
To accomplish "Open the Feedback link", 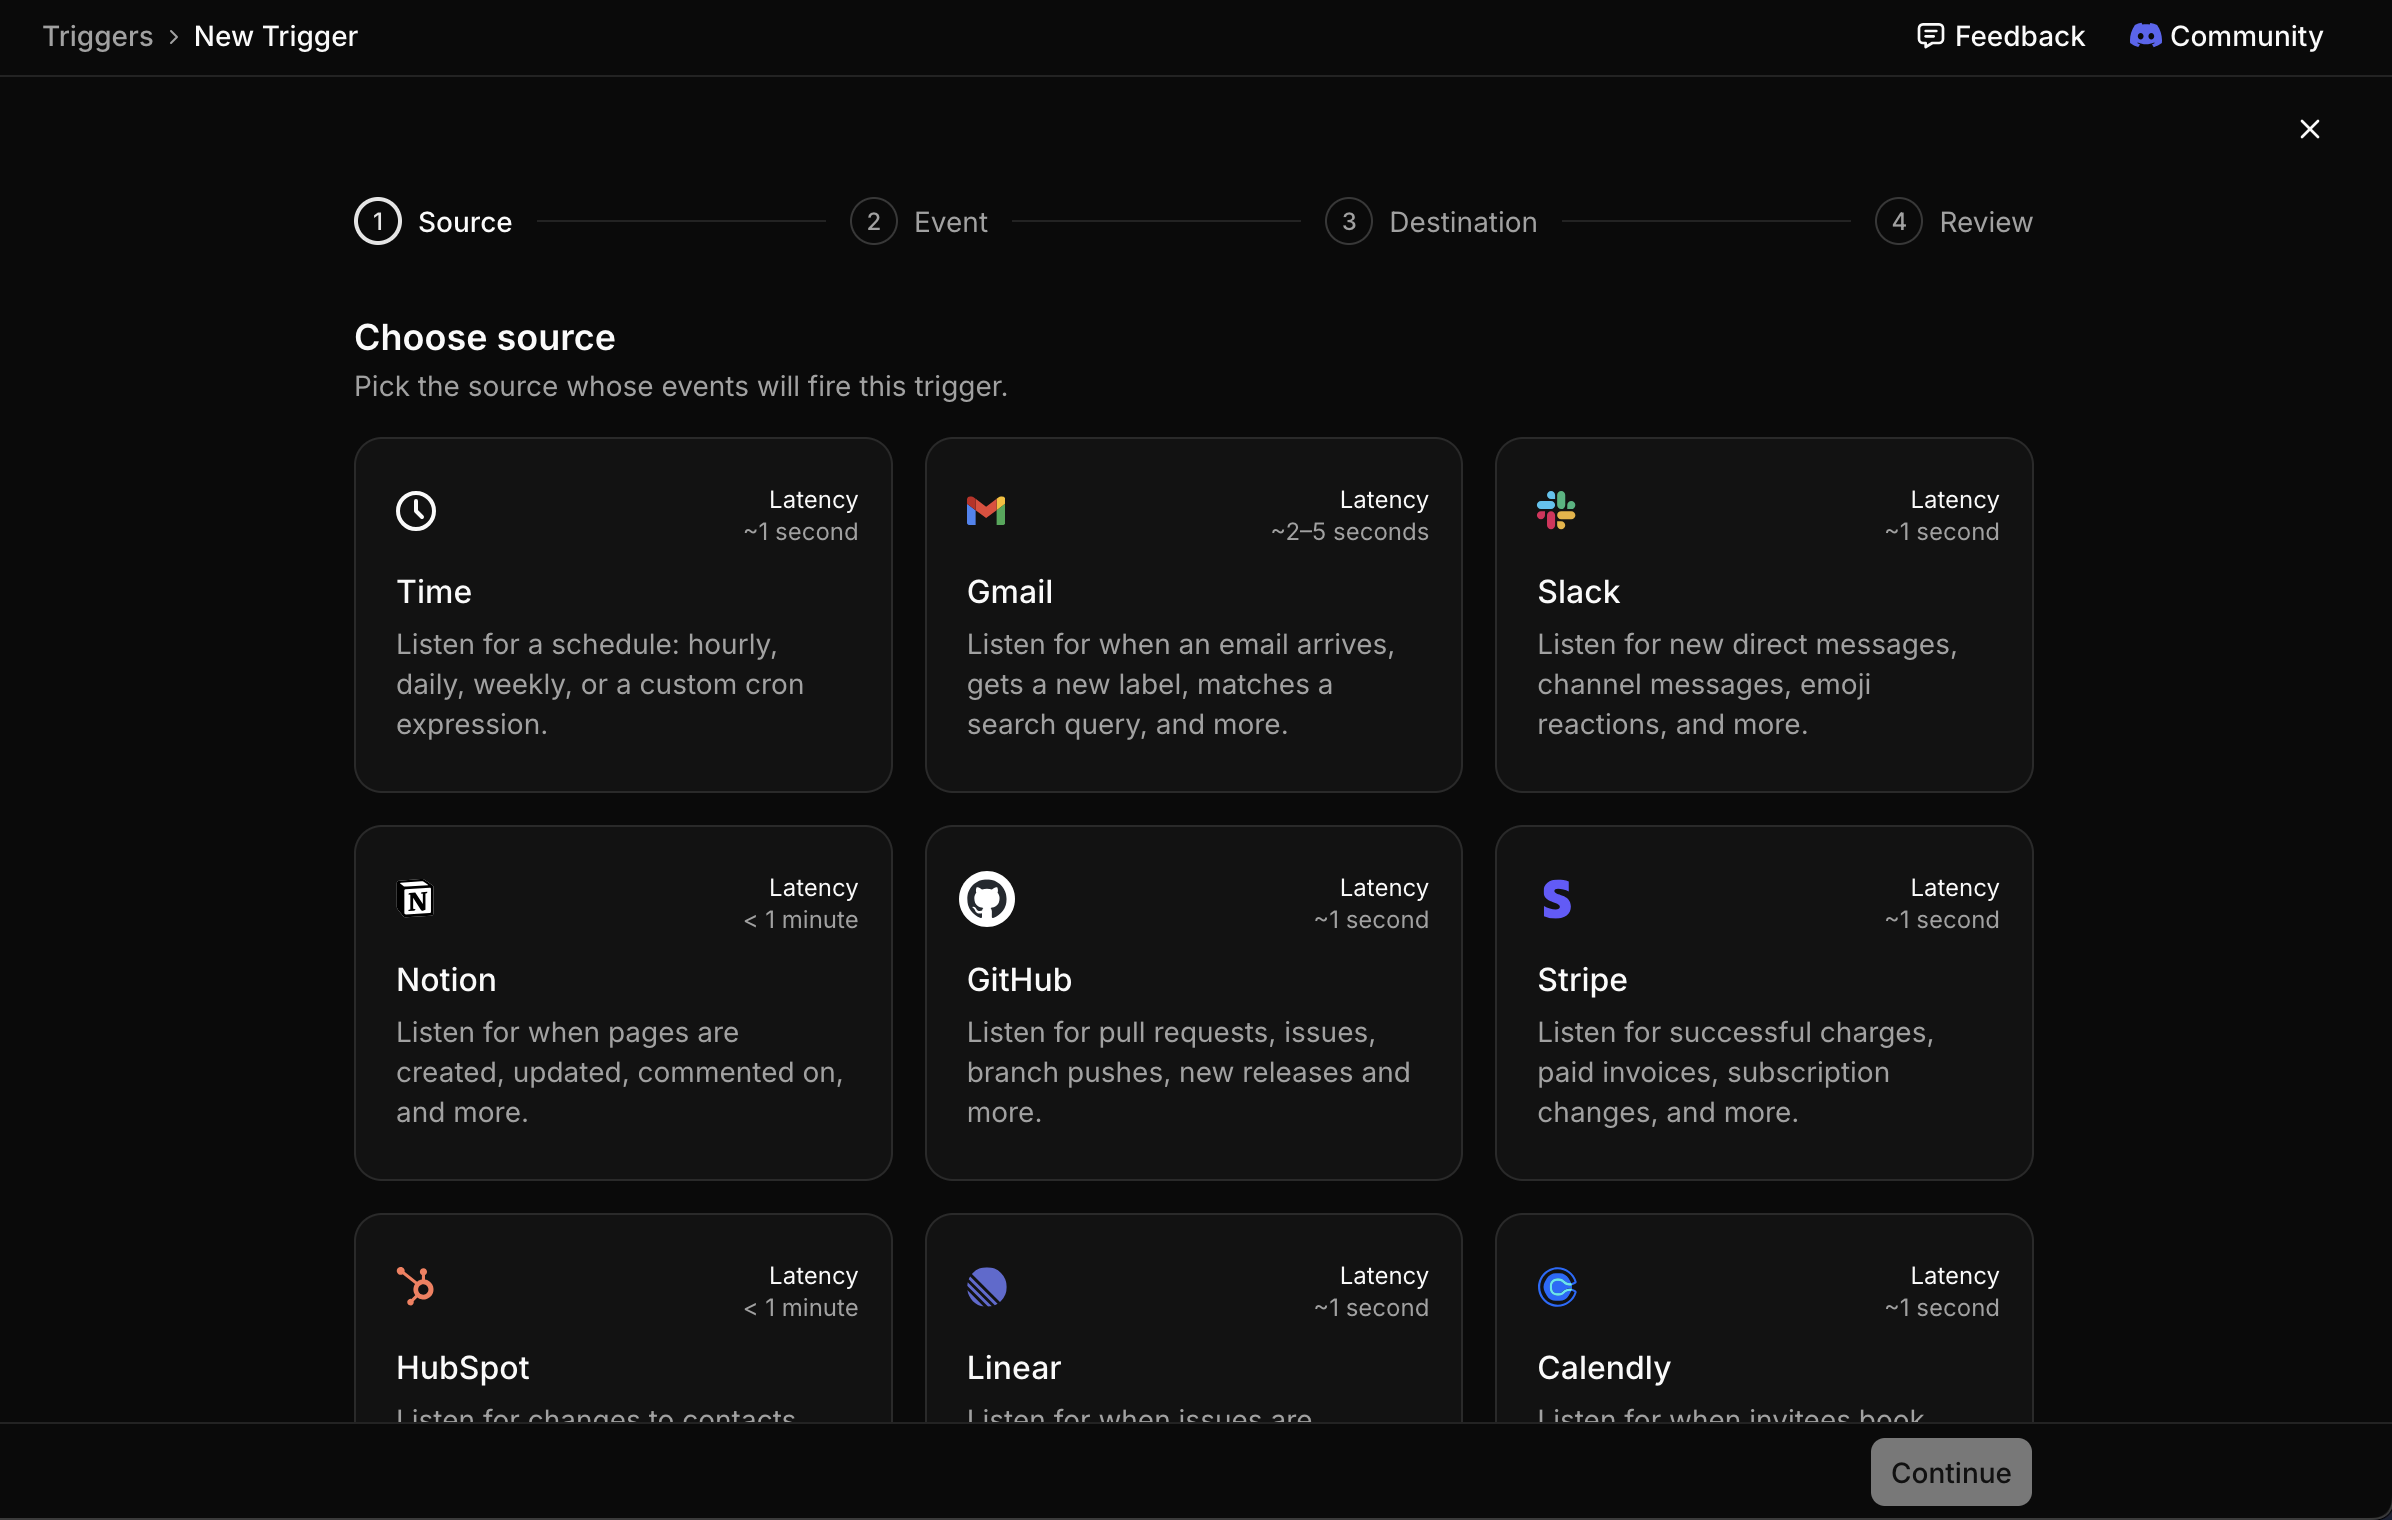I will (2001, 36).
